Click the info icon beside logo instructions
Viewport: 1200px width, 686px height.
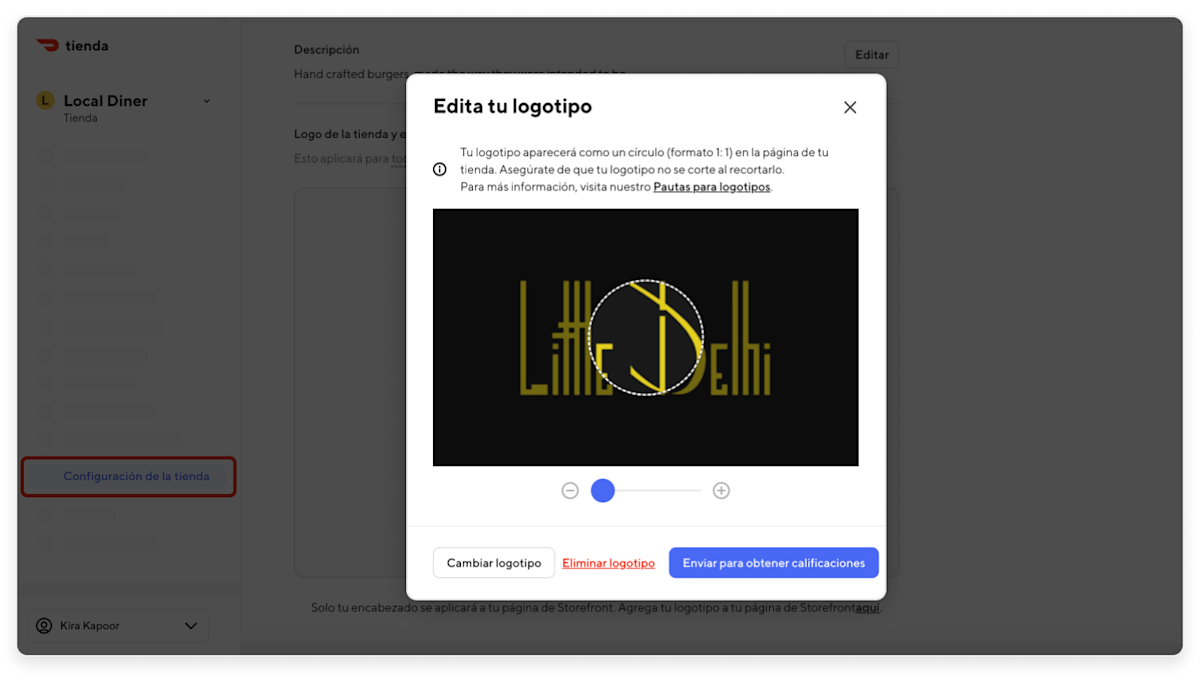440,170
